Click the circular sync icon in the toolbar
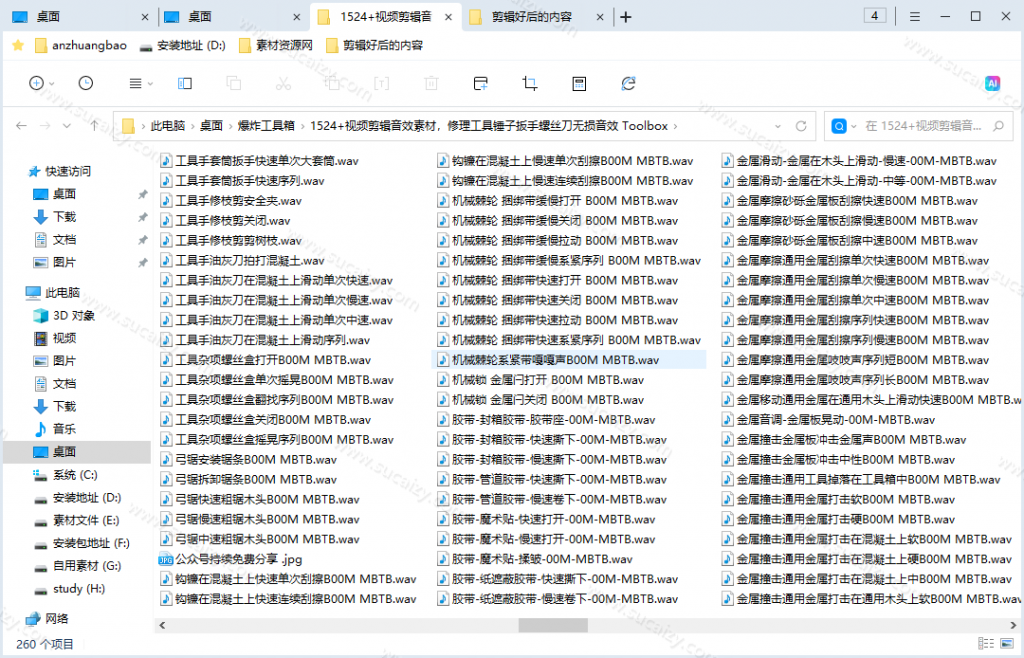 pyautogui.click(x=628, y=83)
